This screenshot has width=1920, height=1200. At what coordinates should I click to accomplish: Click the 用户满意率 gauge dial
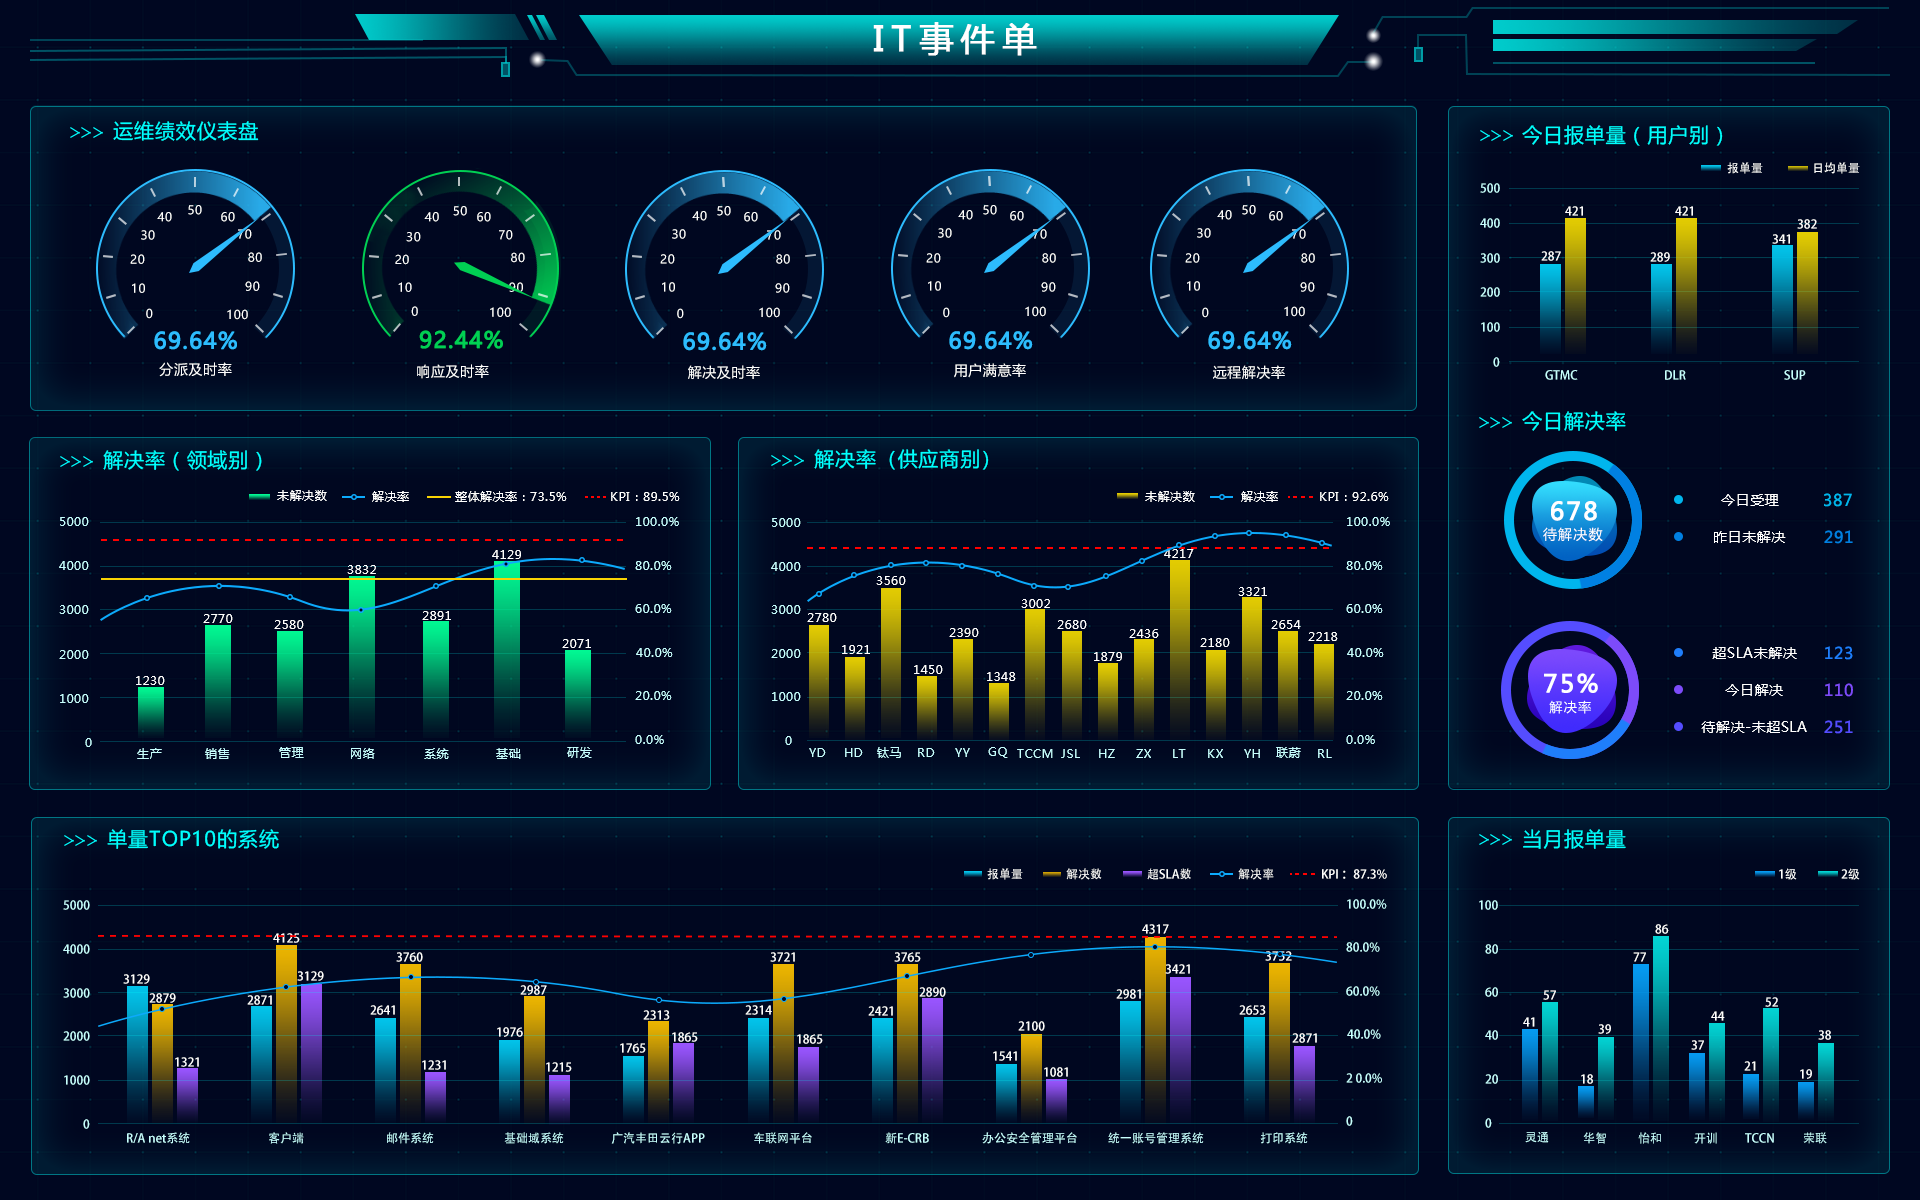pos(989,265)
